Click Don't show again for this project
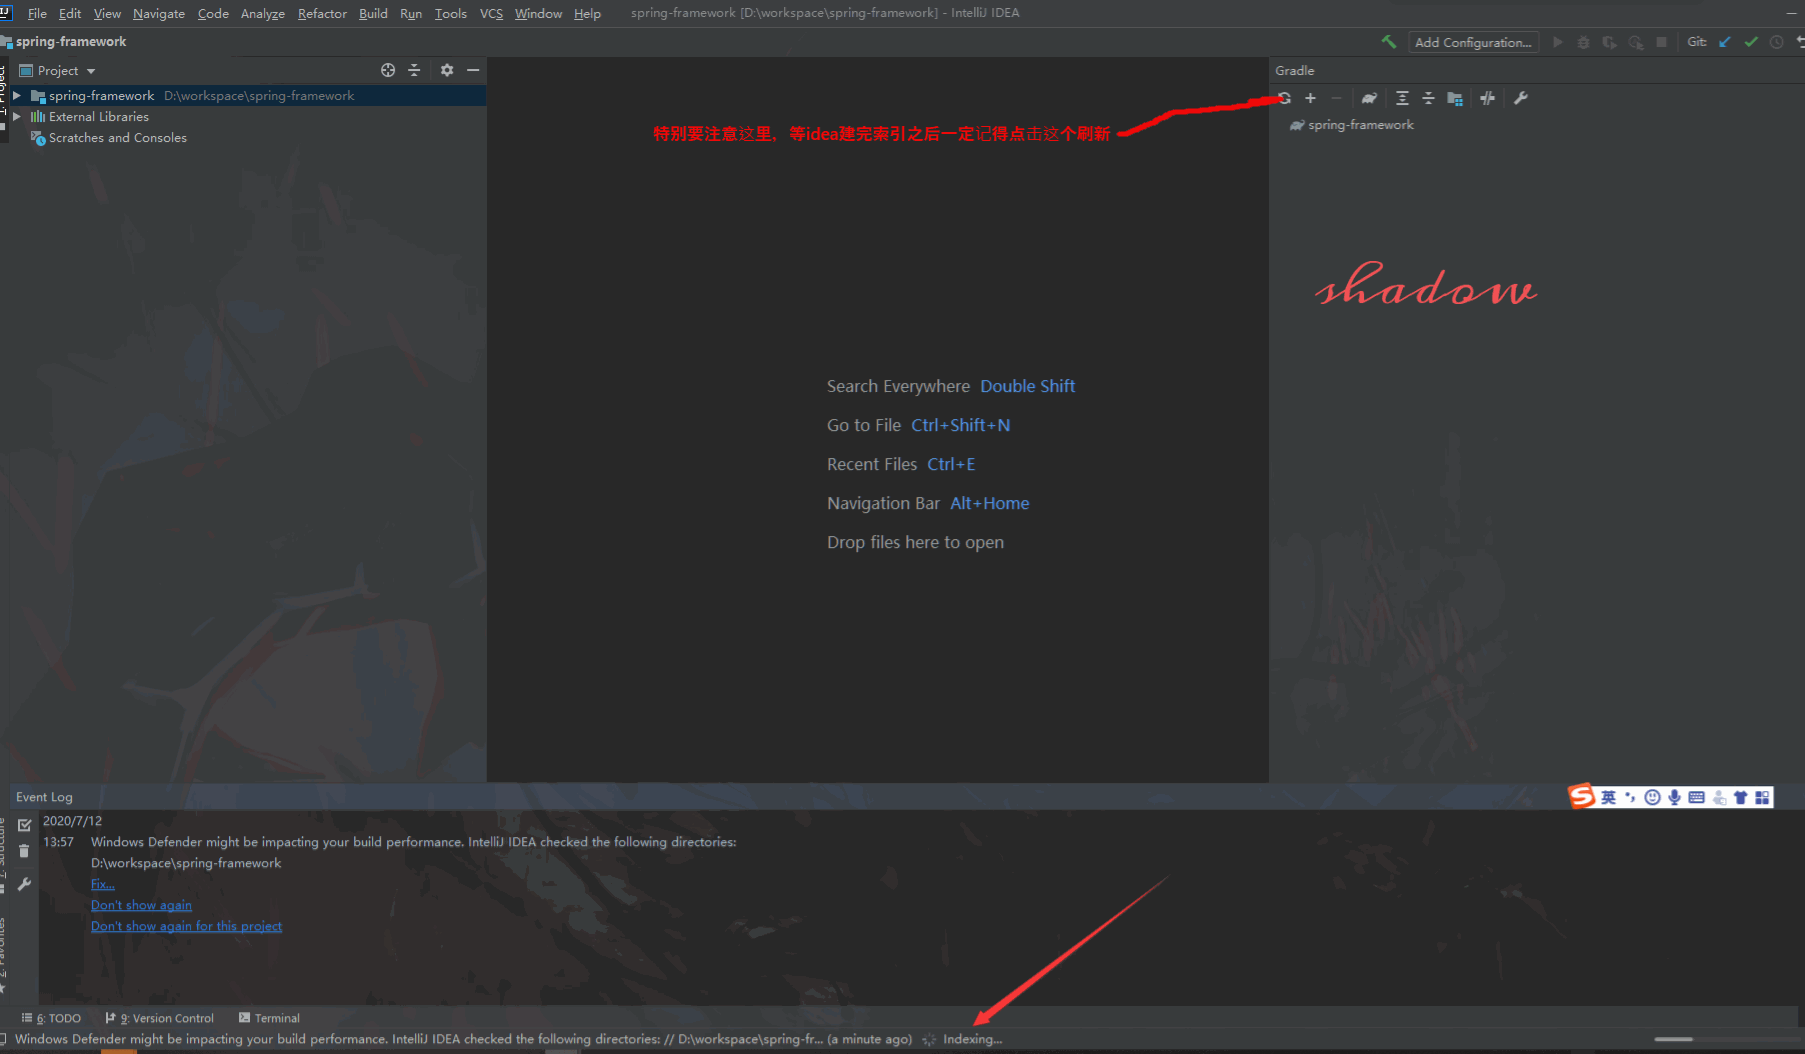This screenshot has height=1054, width=1805. pos(186,926)
